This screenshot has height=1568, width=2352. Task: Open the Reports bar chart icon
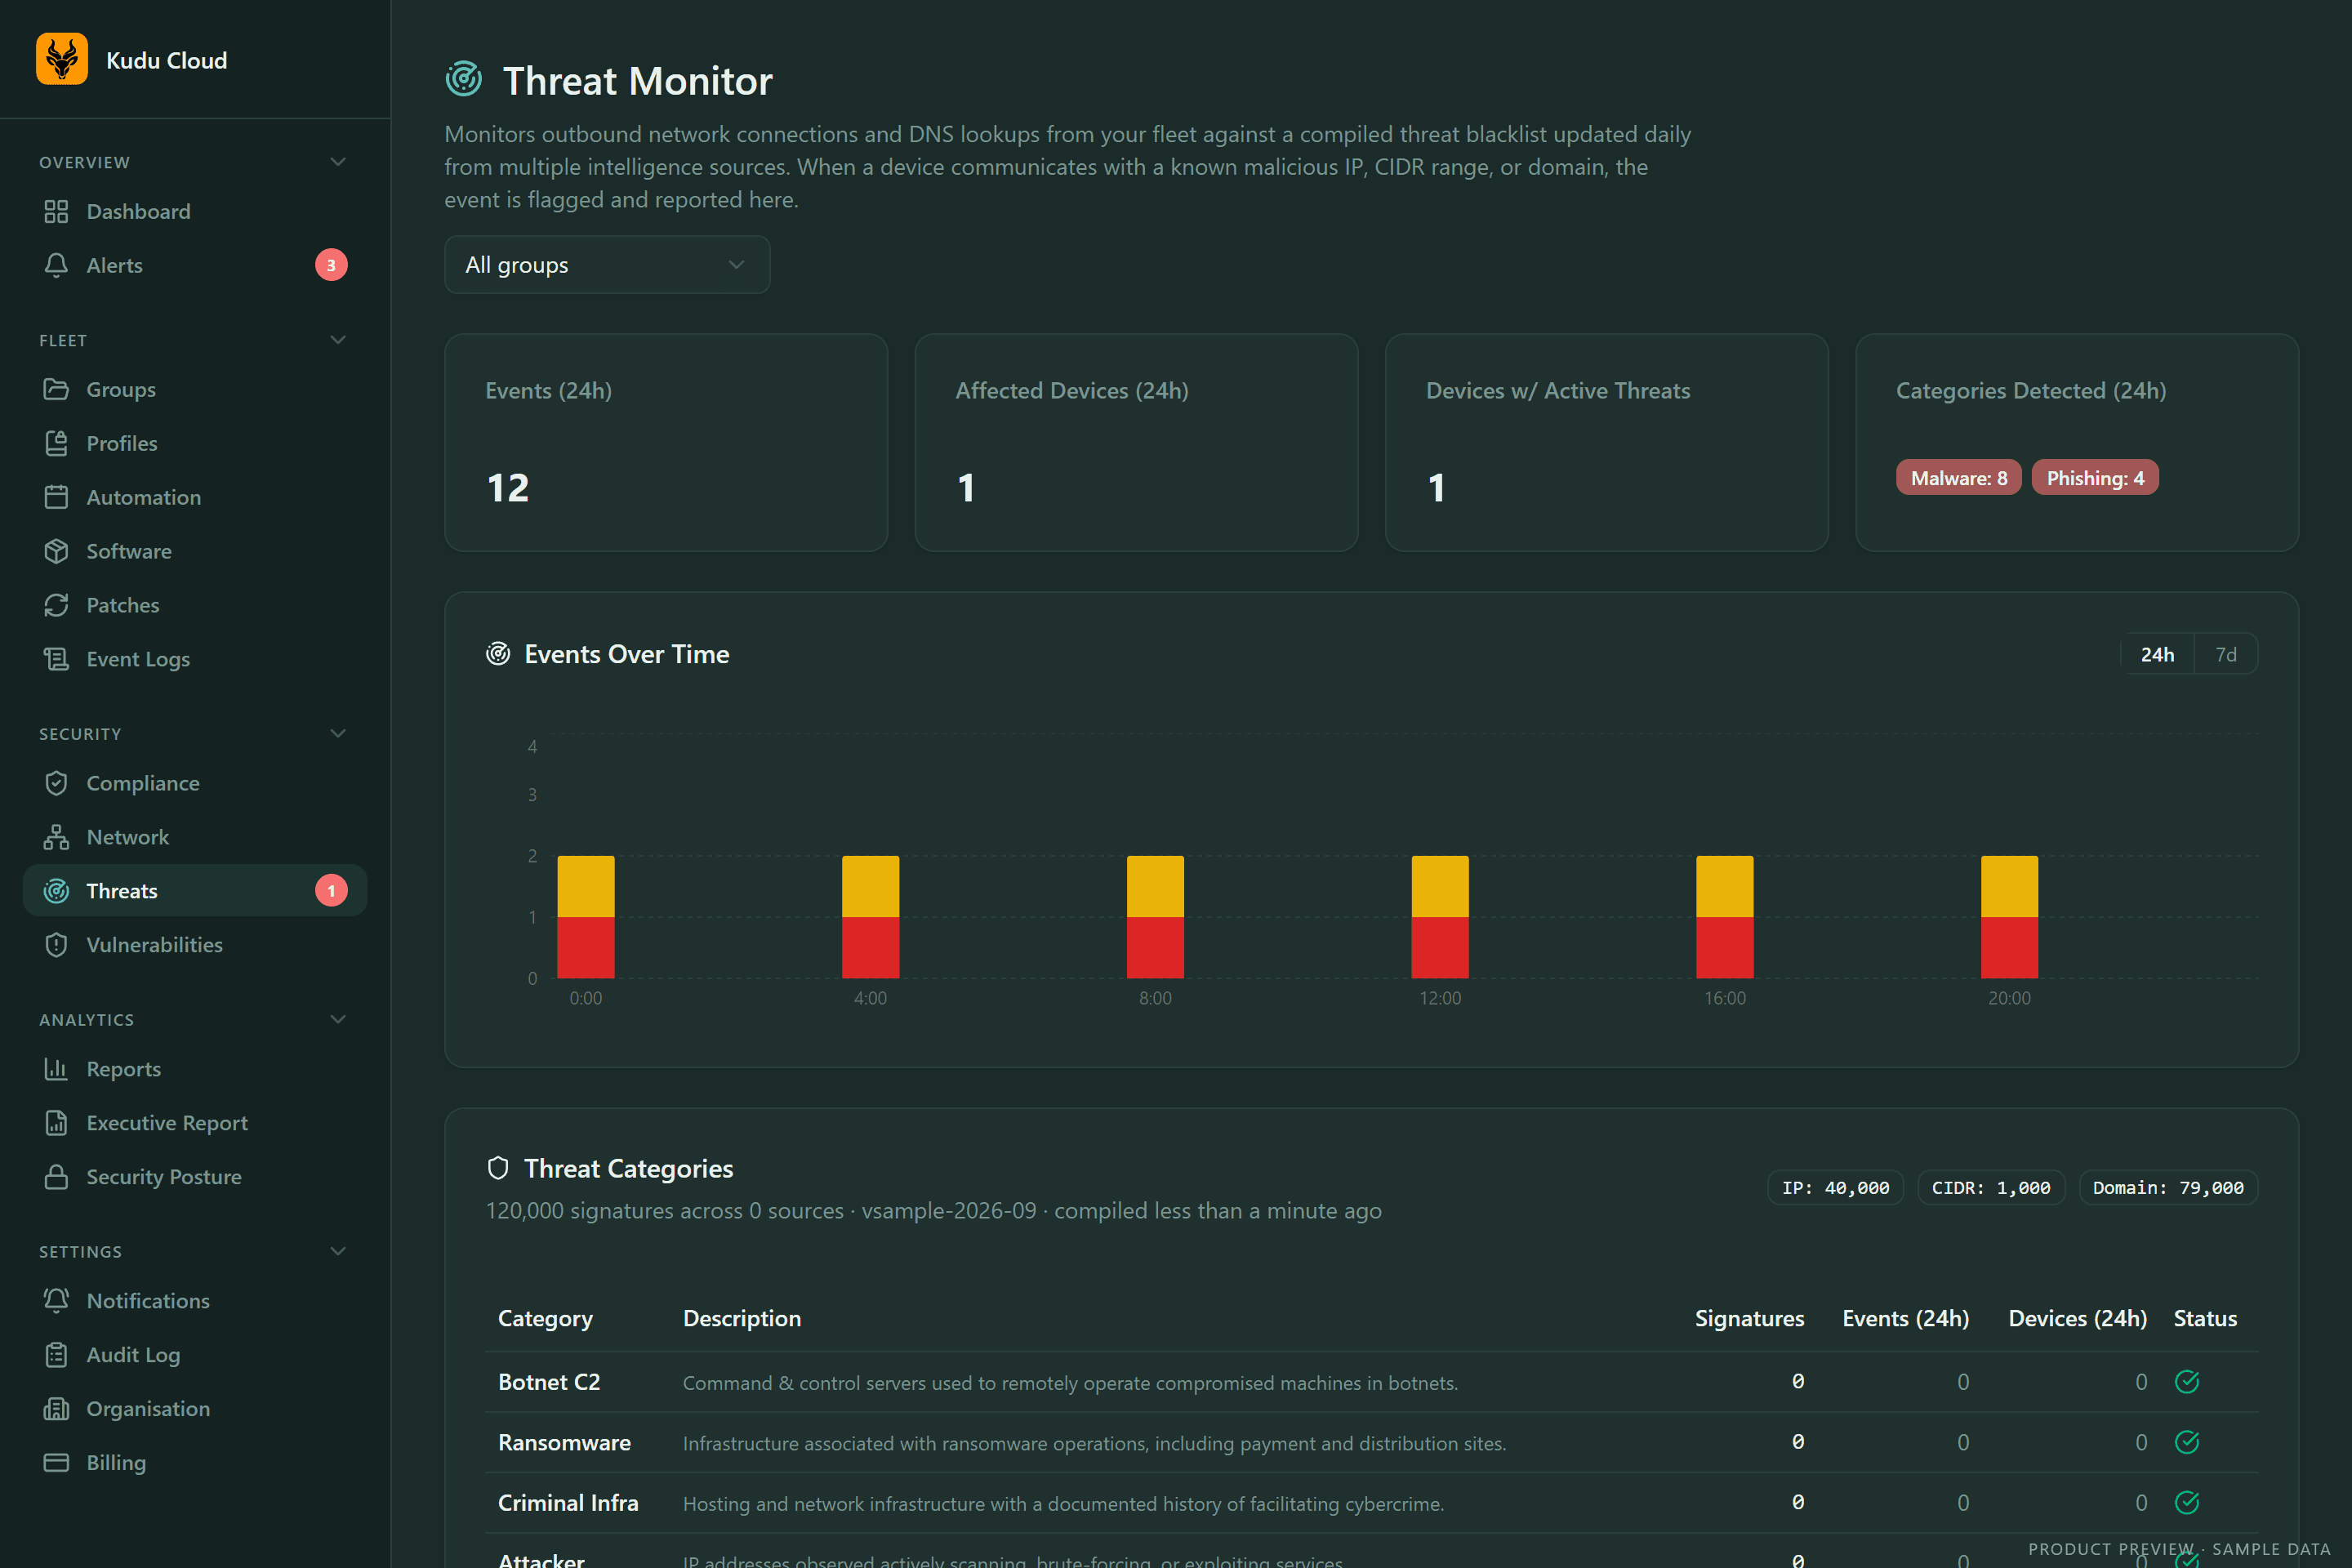pos(56,1069)
